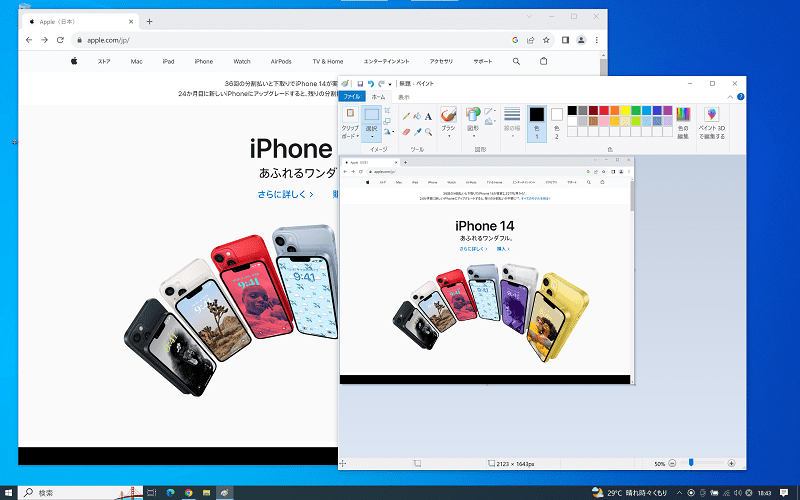Open the iPad menu on Apple's site
Viewport: 800px width, 500px height.
pyautogui.click(x=168, y=61)
